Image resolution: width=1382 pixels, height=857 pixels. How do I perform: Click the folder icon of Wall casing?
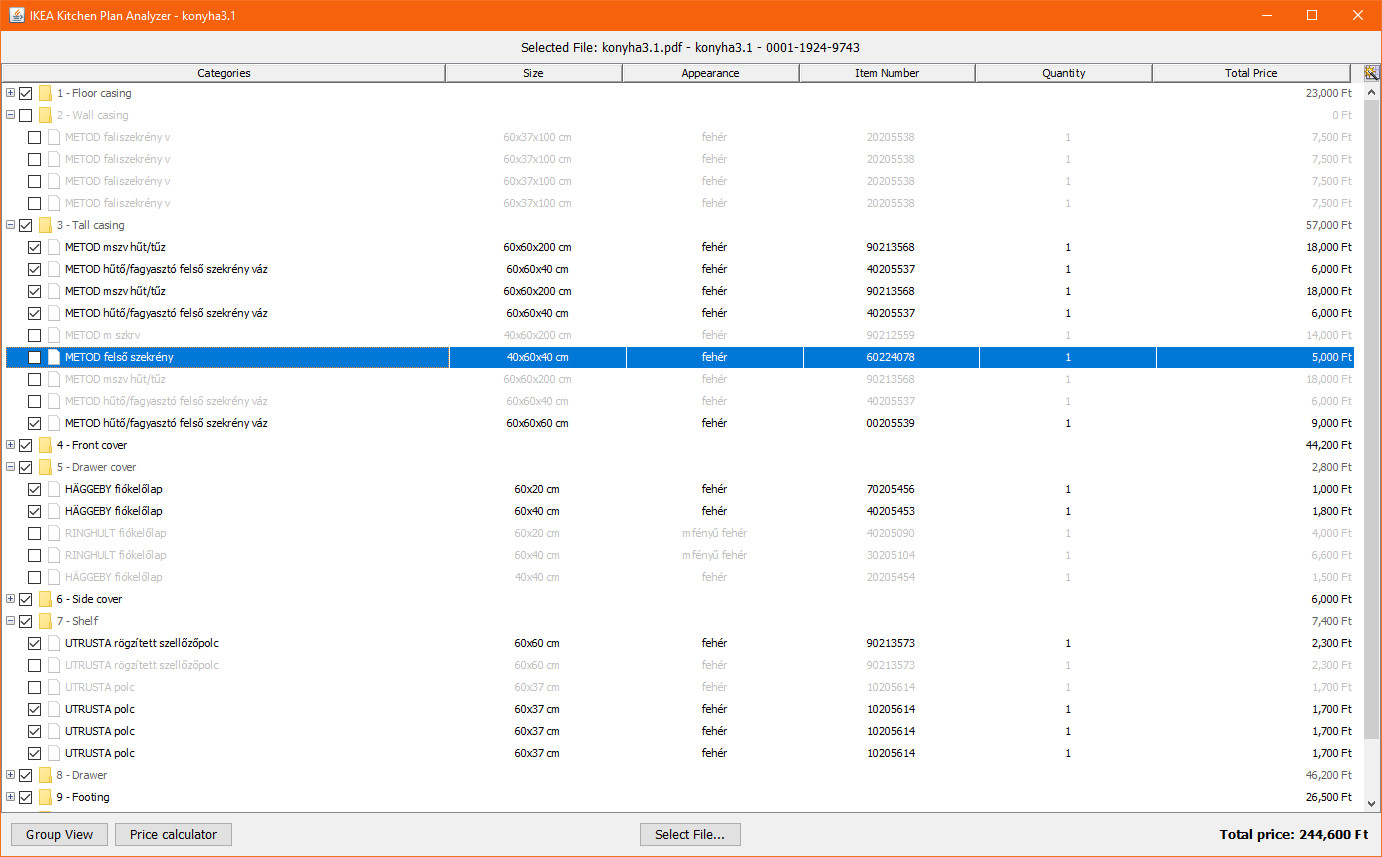pos(45,115)
